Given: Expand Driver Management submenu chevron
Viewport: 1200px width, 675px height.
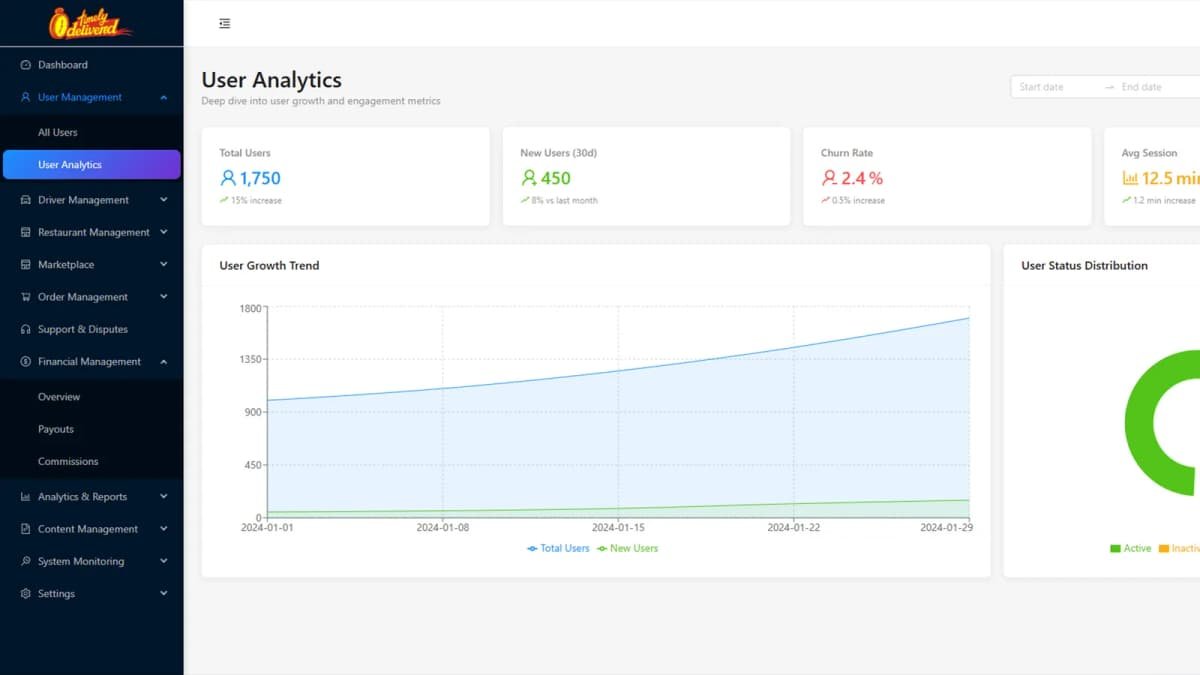Looking at the screenshot, I should point(164,200).
